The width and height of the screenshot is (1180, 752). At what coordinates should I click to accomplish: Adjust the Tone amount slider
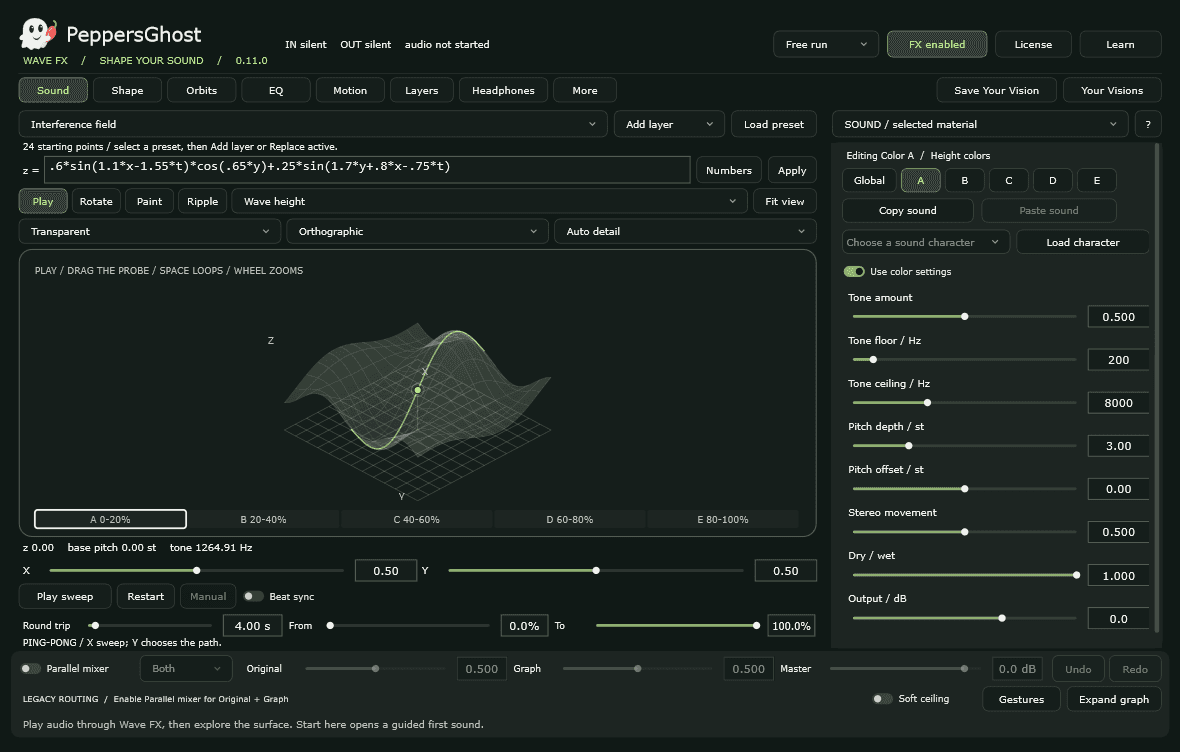[x=964, y=317]
